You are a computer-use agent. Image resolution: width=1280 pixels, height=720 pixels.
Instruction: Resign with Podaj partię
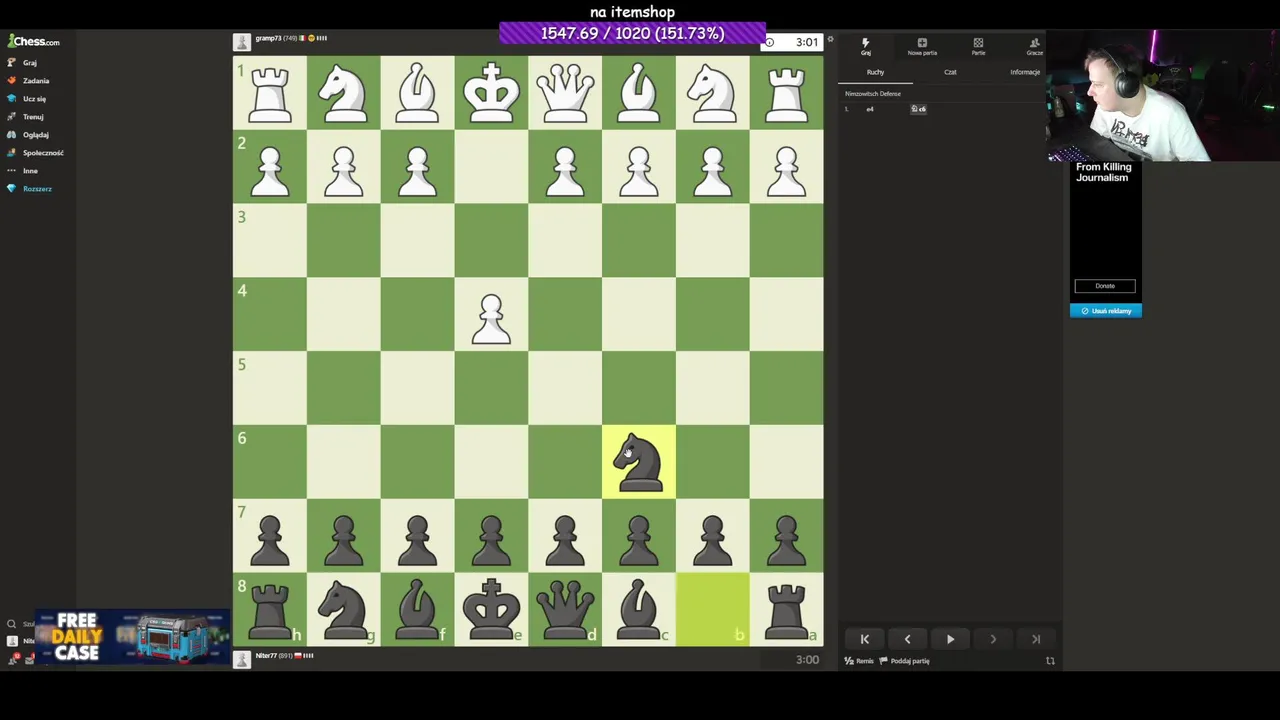[x=905, y=661]
